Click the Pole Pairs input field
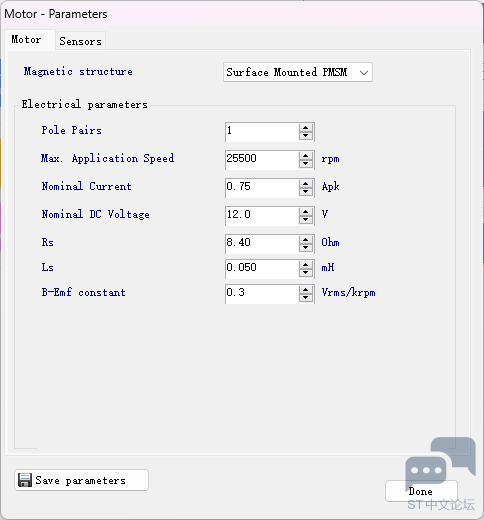484x520 pixels. (262, 132)
